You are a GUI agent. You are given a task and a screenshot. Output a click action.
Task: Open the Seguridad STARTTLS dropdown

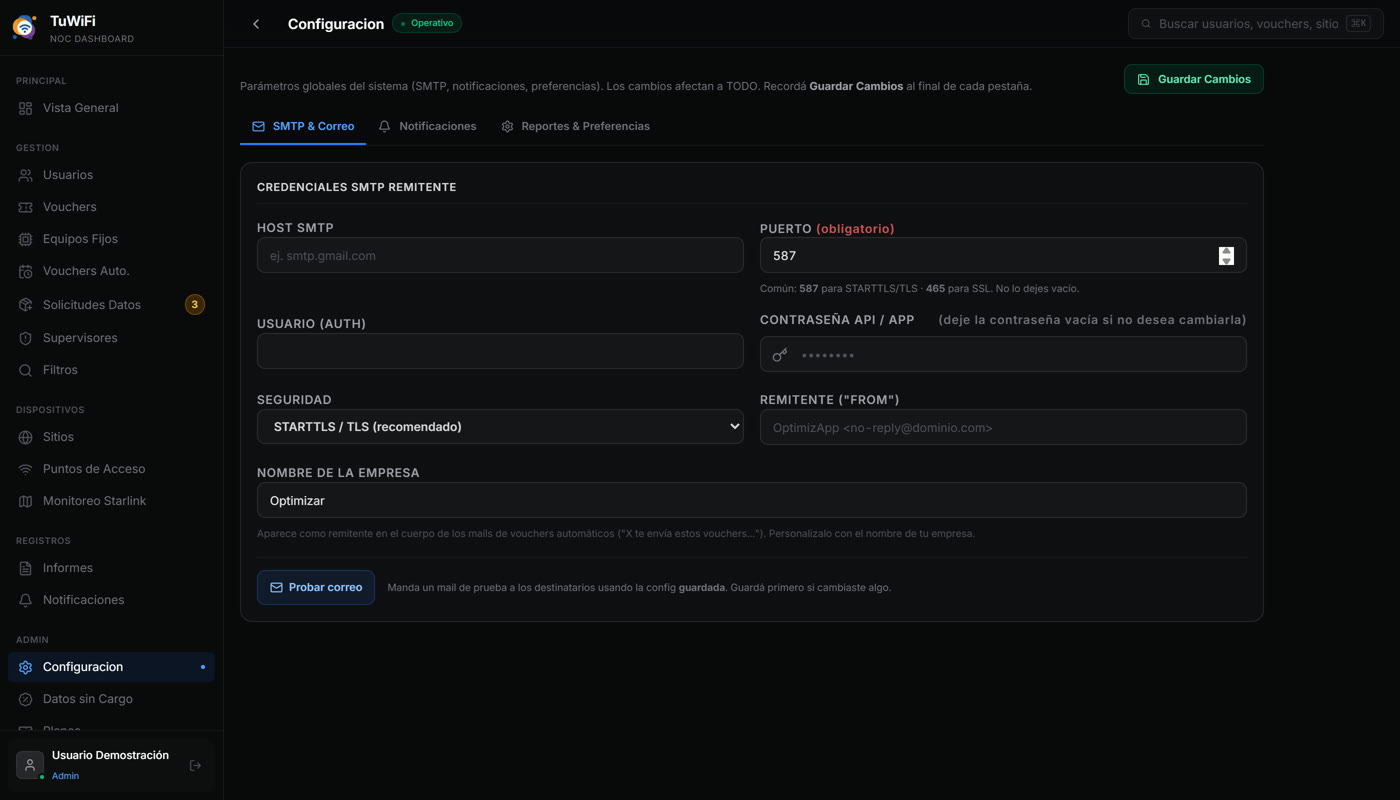pyautogui.click(x=500, y=427)
